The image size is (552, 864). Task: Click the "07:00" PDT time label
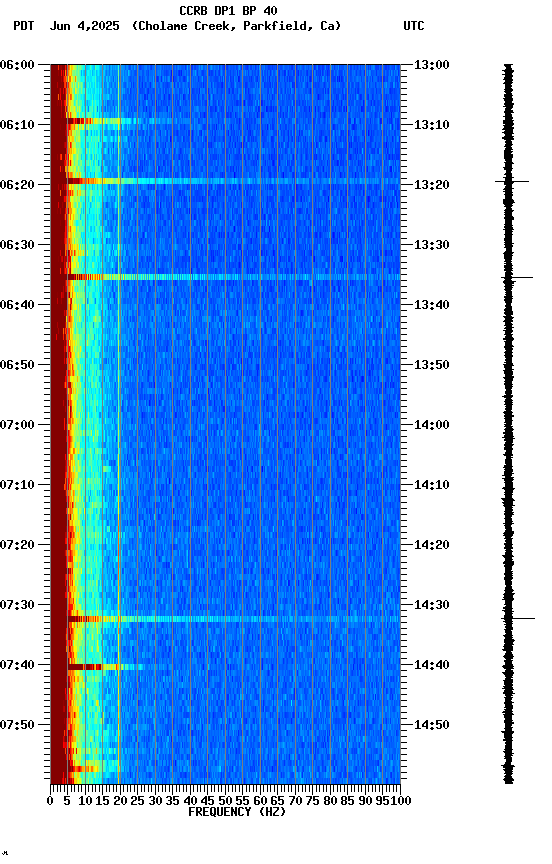click(x=17, y=425)
